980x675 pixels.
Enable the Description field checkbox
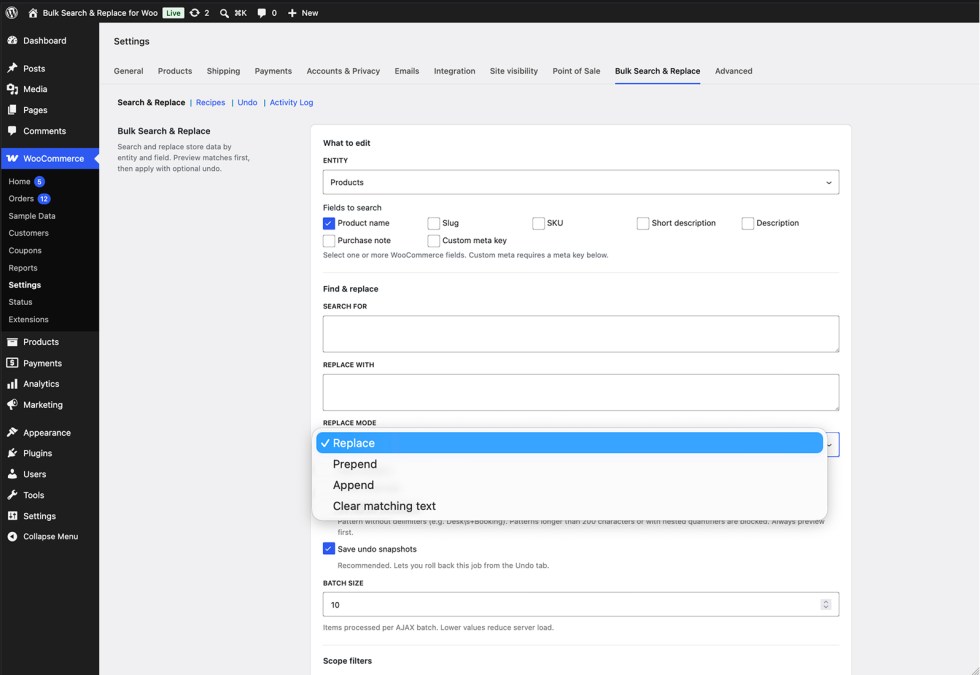pos(748,223)
